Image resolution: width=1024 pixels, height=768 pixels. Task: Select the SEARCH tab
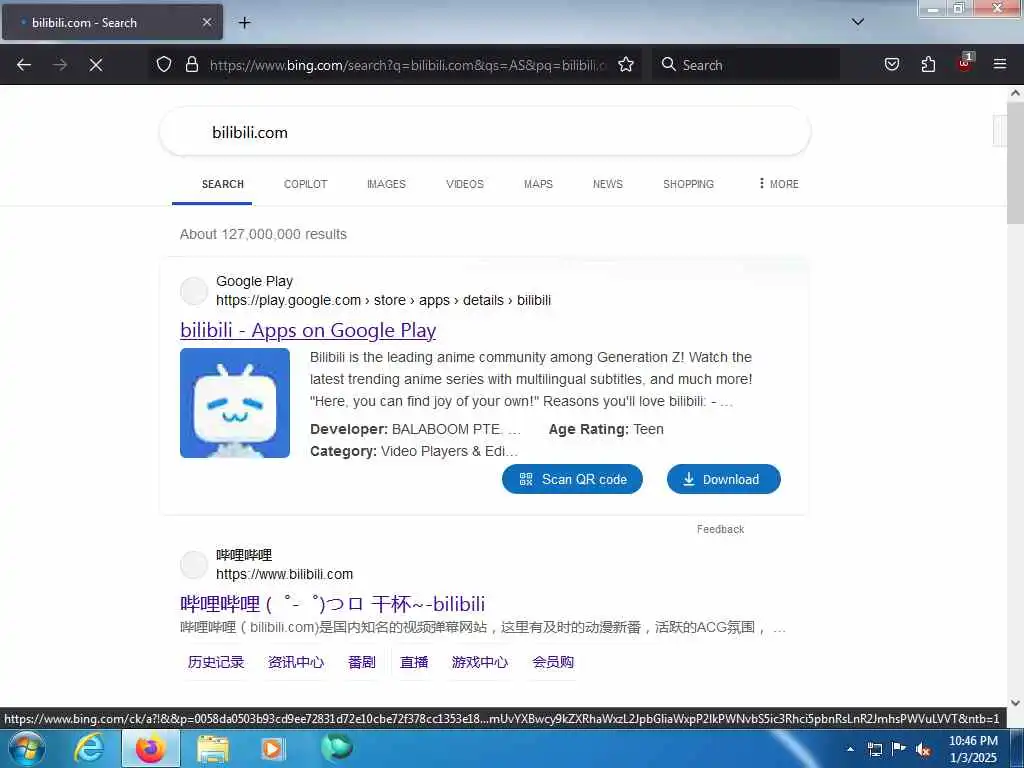223,184
